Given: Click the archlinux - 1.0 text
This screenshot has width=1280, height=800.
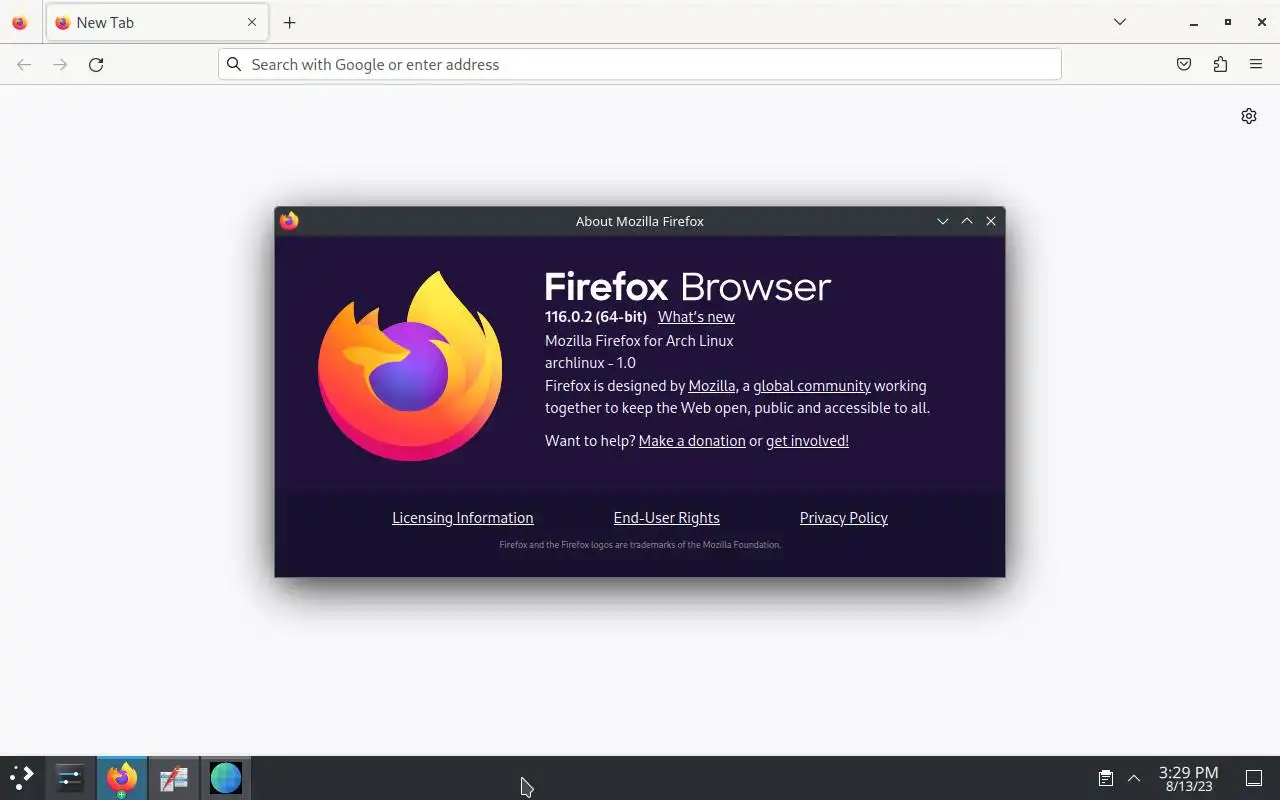Looking at the screenshot, I should pos(590,363).
